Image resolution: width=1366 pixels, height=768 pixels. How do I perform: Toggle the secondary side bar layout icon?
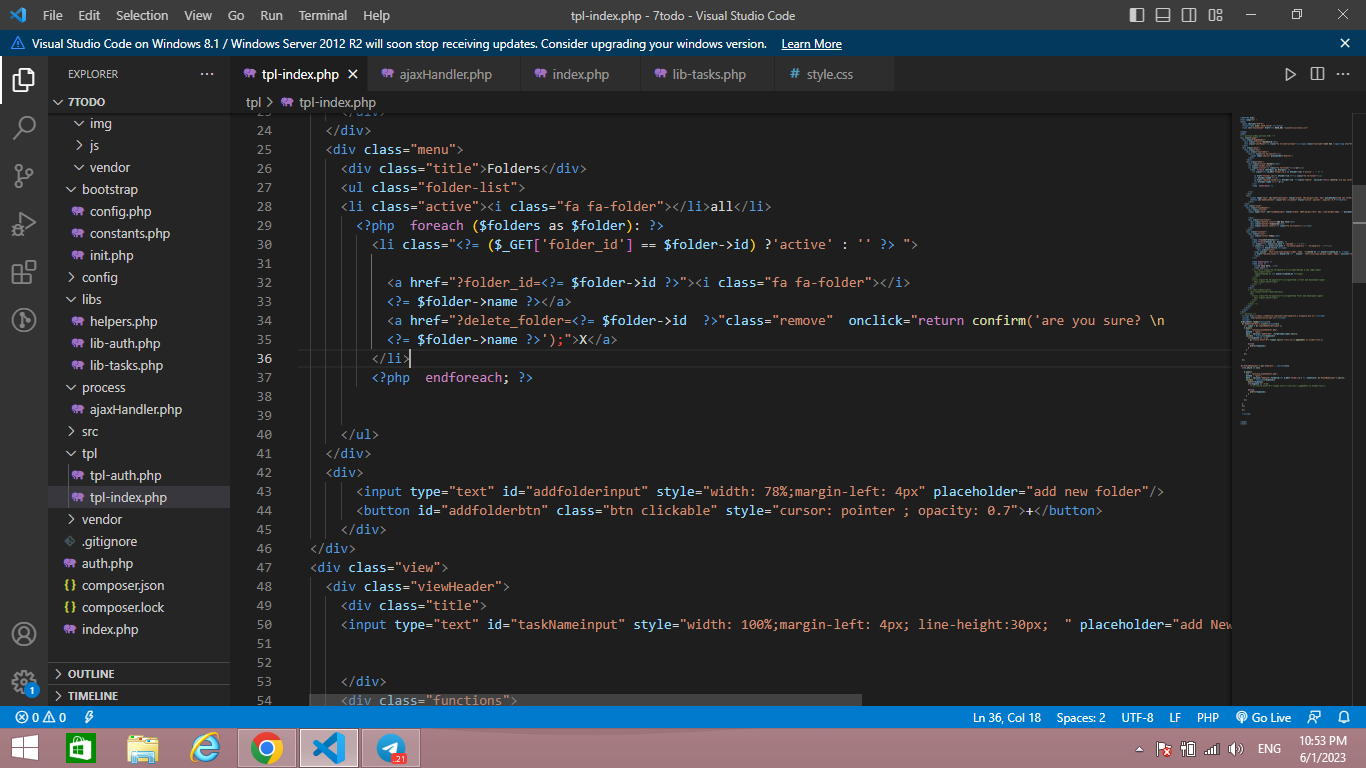click(x=1189, y=15)
